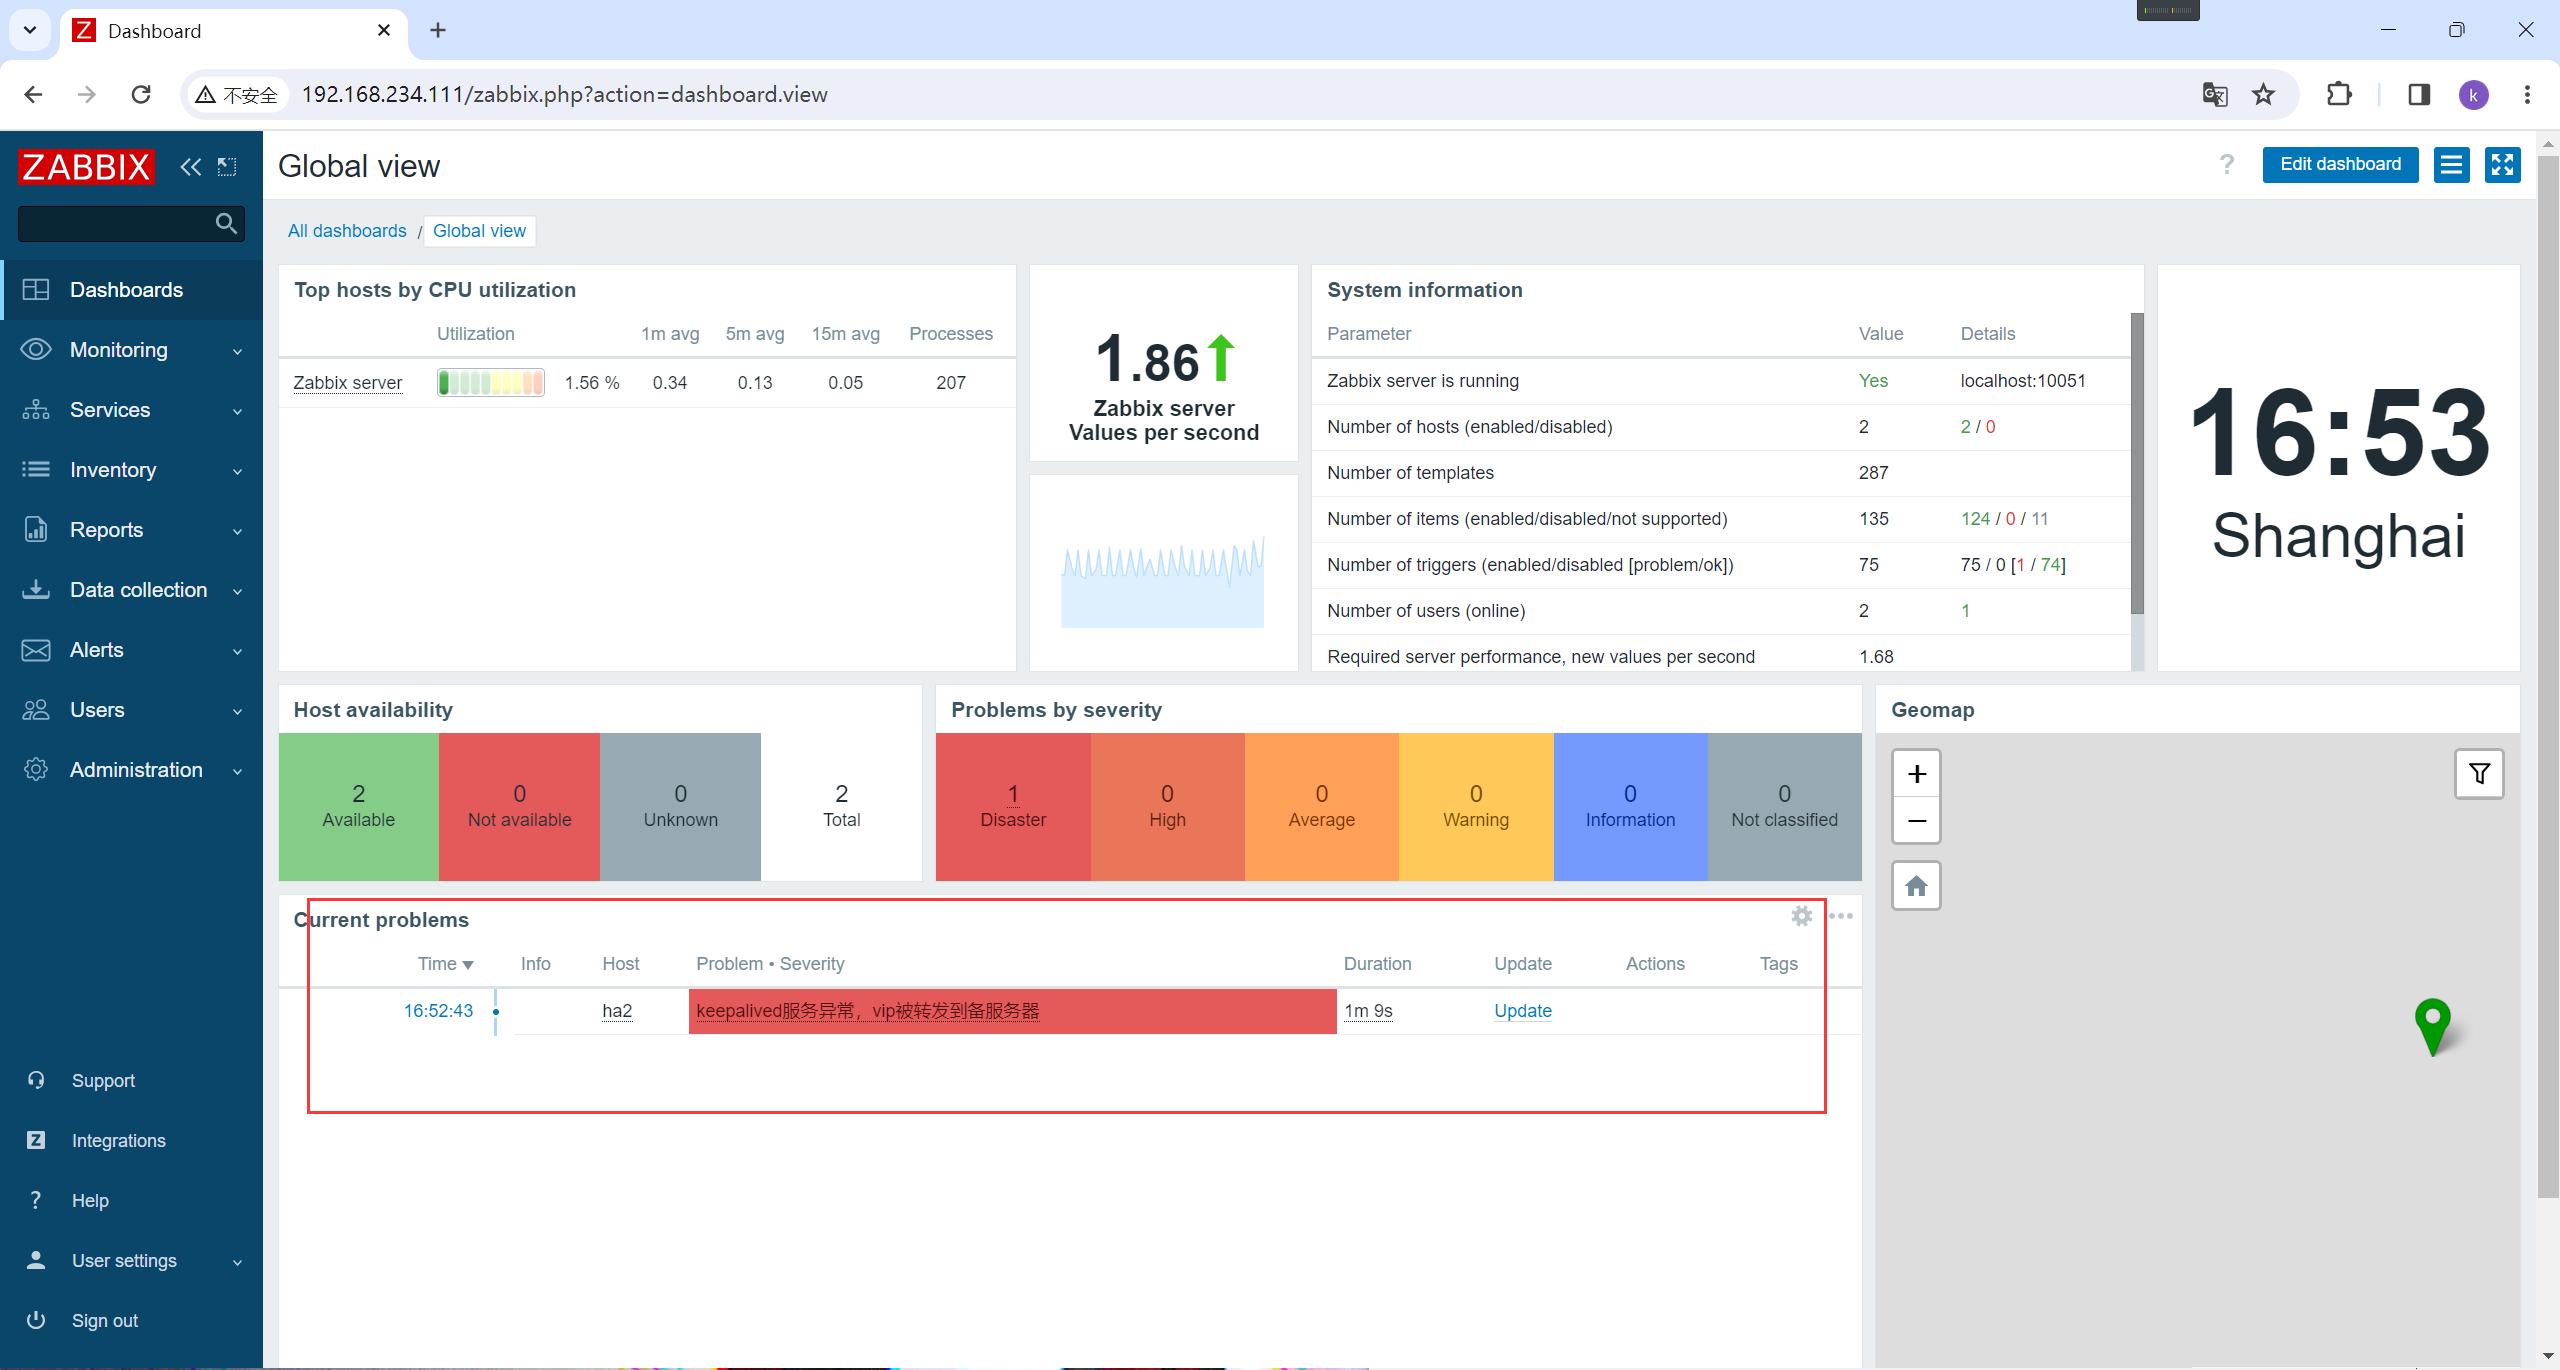Image resolution: width=2560 pixels, height=1370 pixels.
Task: Open the Zabbix server host link
Action: [348, 383]
